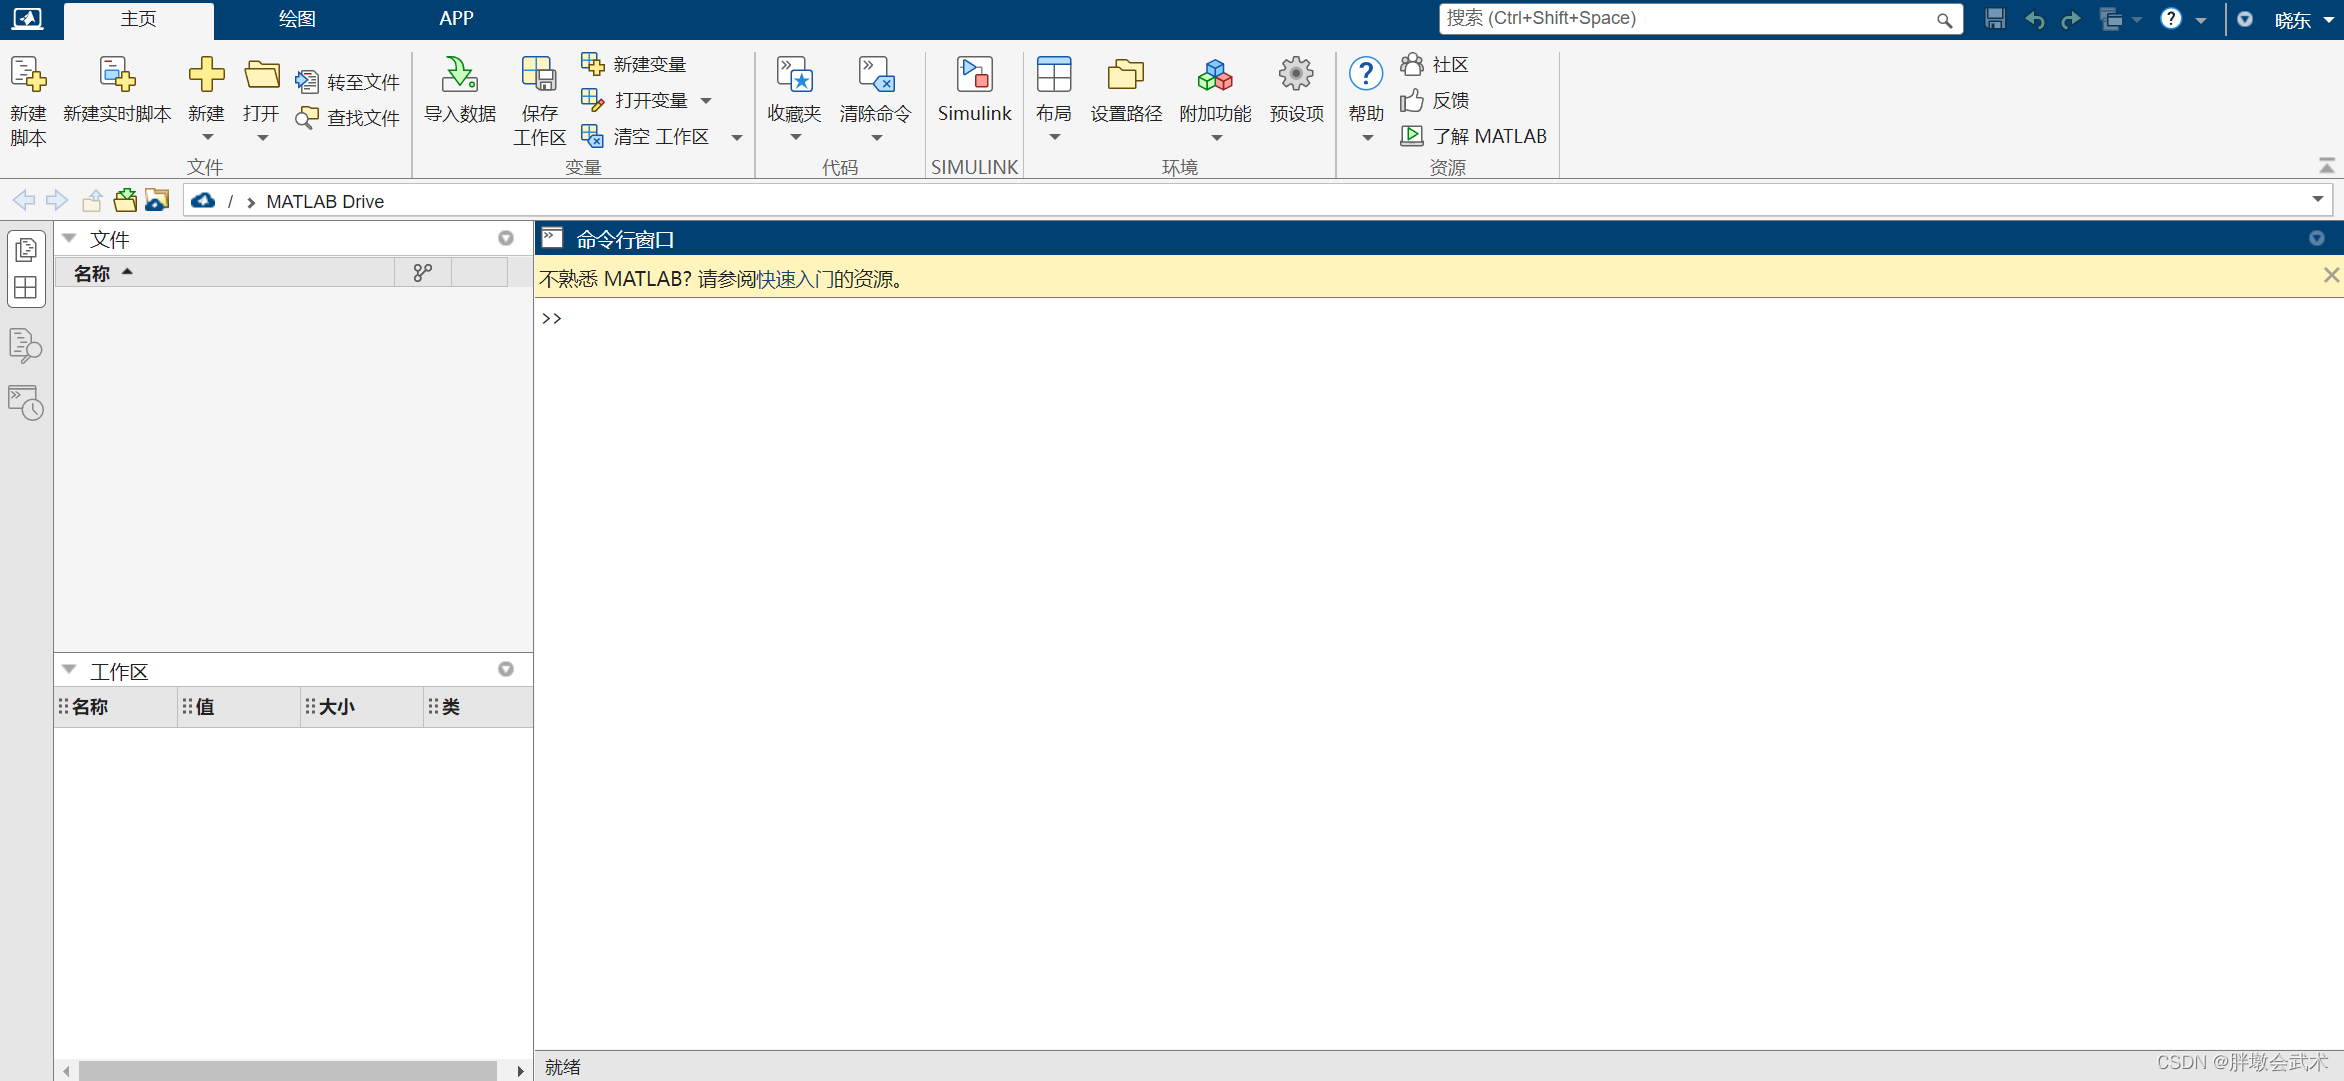
Task: Collapse the toolstrip with minimize arrow
Action: 2327,165
